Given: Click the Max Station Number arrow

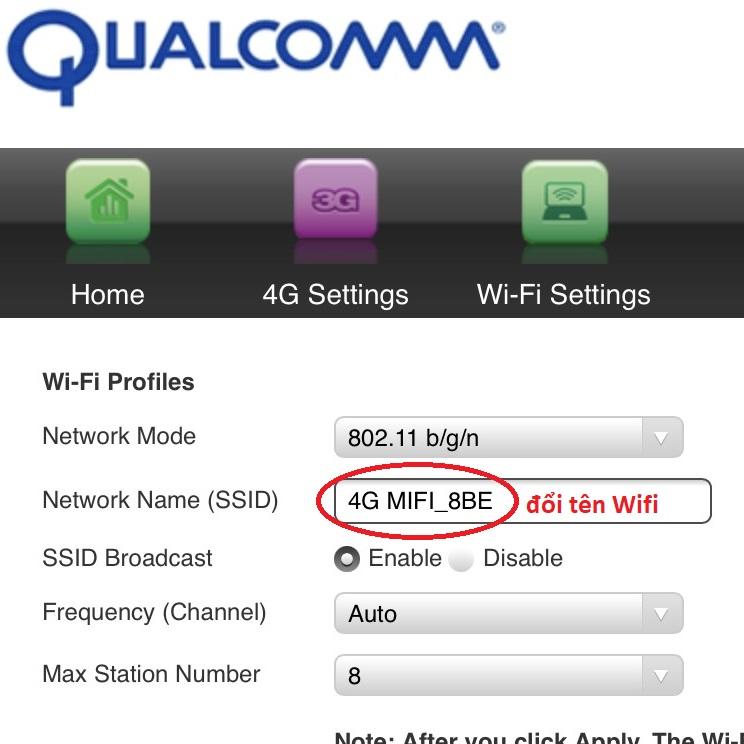Looking at the screenshot, I should (x=661, y=675).
